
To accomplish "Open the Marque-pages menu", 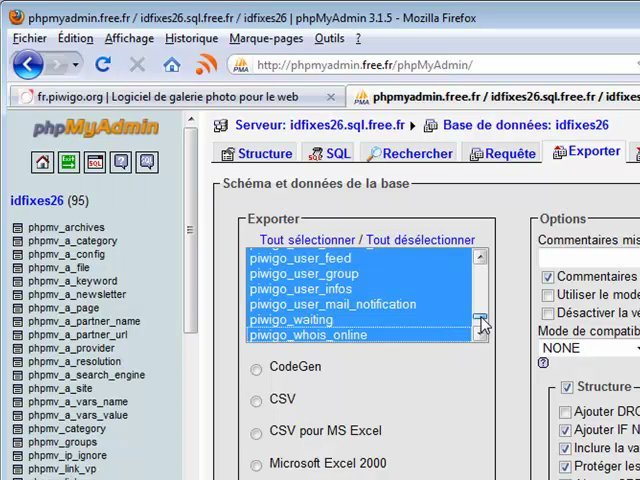I will pos(266,38).
